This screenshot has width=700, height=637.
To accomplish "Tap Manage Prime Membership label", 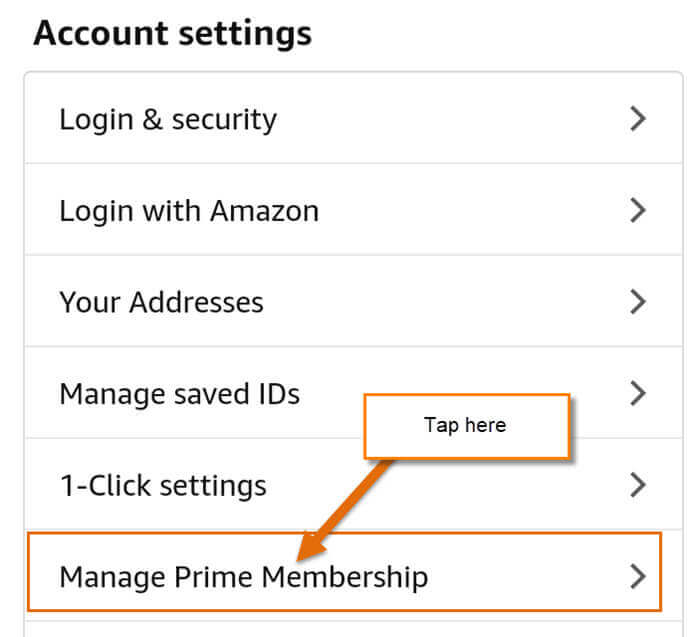I will click(244, 577).
